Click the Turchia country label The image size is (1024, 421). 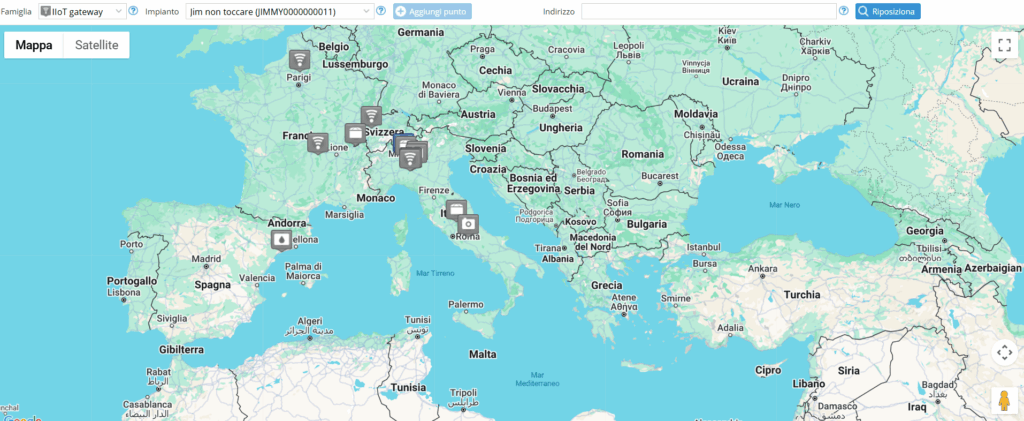pyautogui.click(x=802, y=294)
